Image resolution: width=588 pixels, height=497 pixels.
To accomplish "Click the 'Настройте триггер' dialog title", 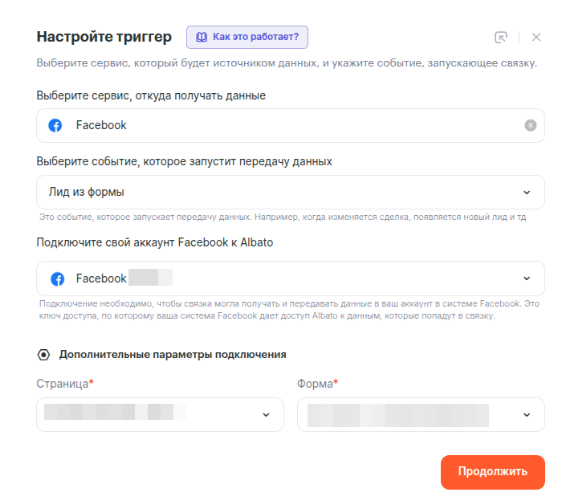I will 104,37.
